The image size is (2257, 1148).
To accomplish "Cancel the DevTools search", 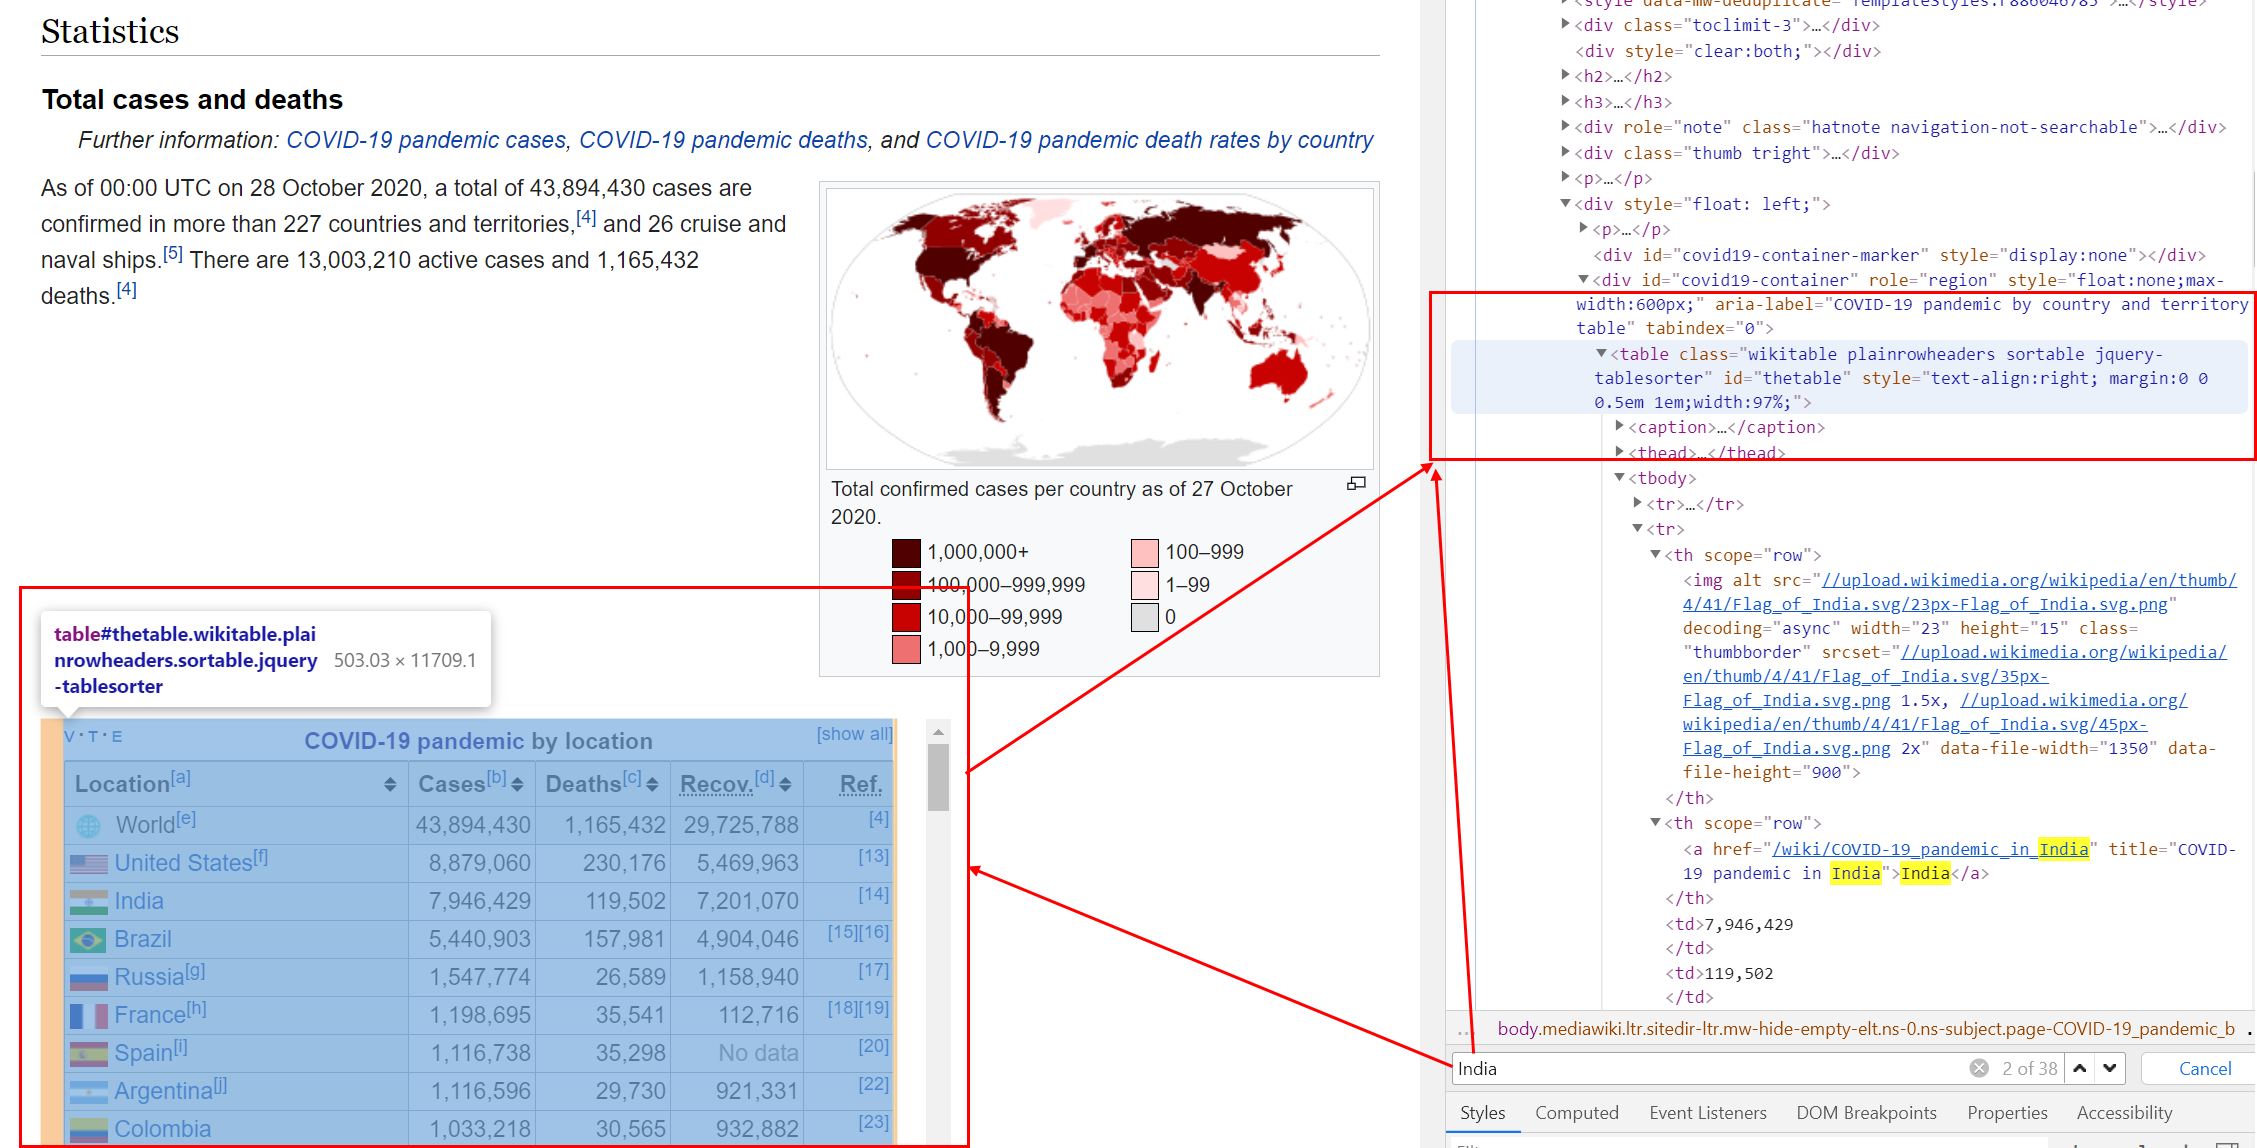I will 2204,1069.
